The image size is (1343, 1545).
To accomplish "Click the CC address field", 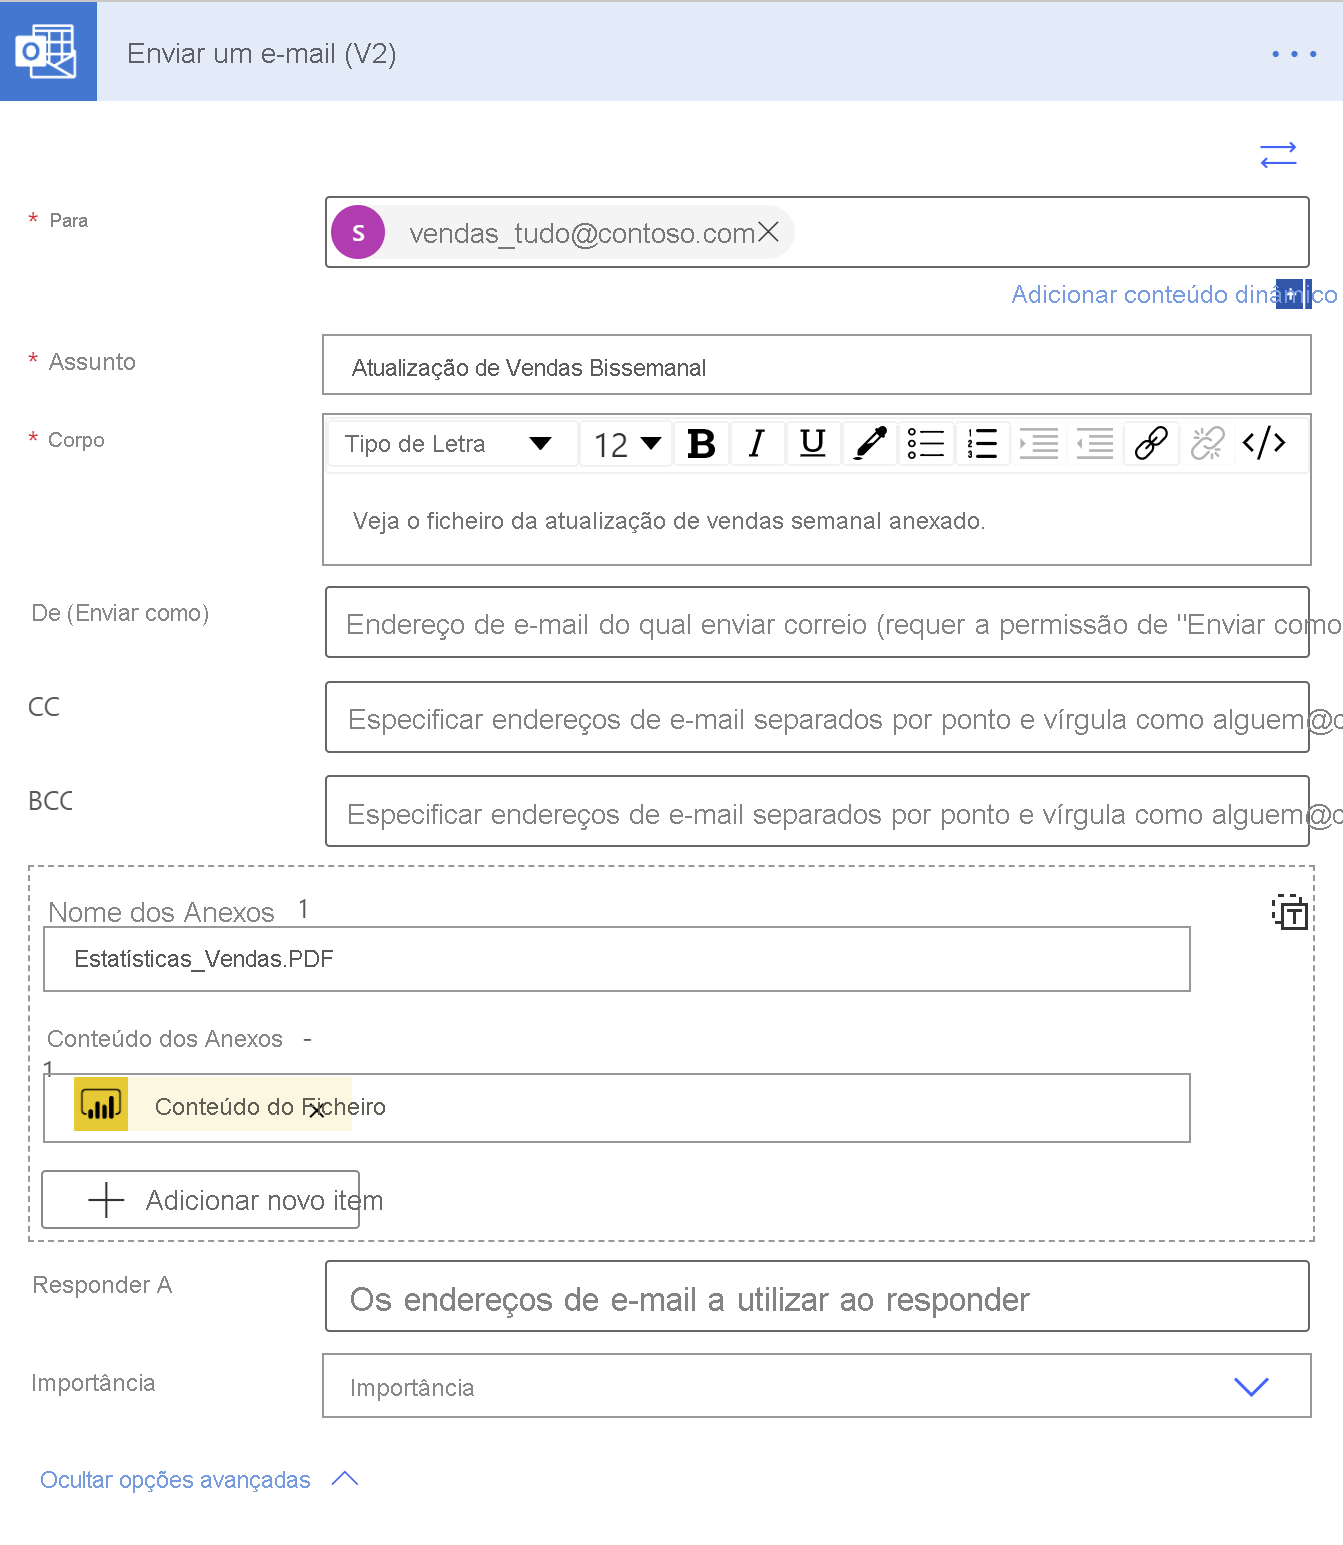I will (x=817, y=717).
